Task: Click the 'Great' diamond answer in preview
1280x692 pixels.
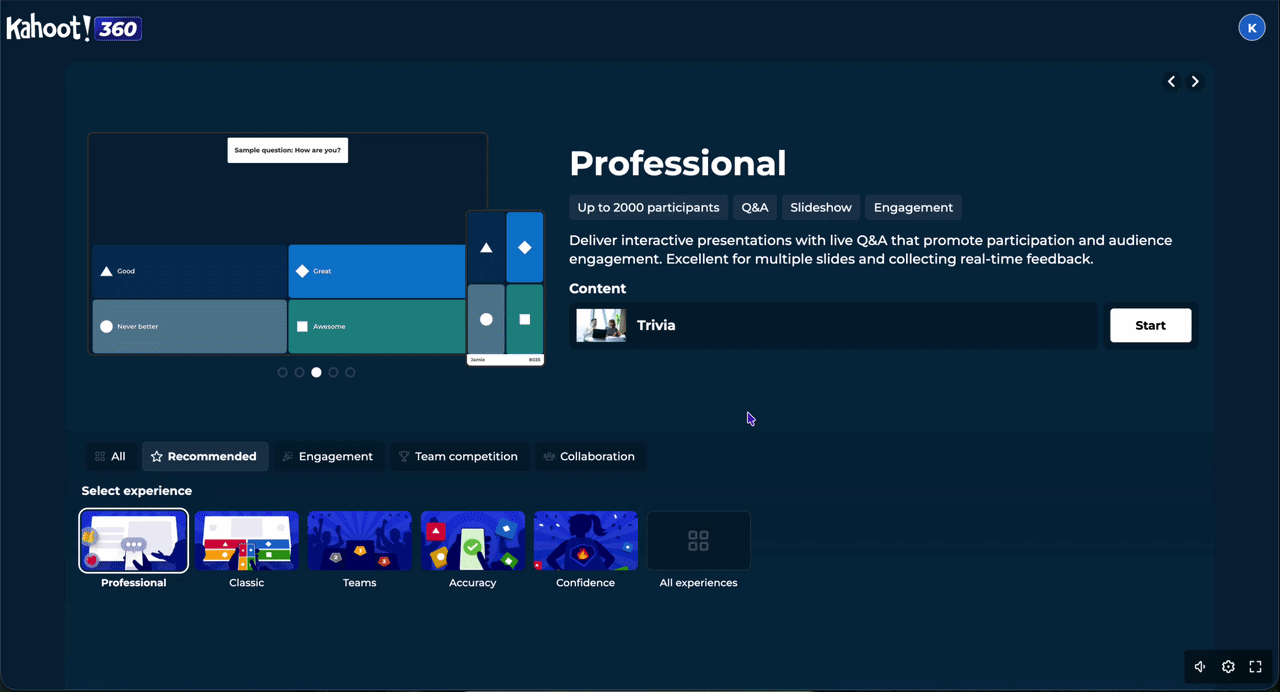Action: (377, 271)
